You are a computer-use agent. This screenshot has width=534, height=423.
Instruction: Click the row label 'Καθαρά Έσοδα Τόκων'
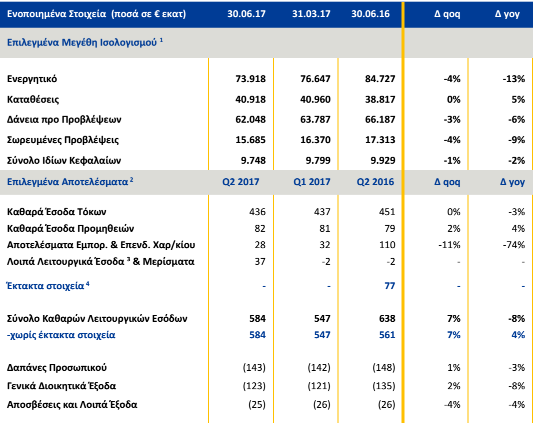coord(57,212)
